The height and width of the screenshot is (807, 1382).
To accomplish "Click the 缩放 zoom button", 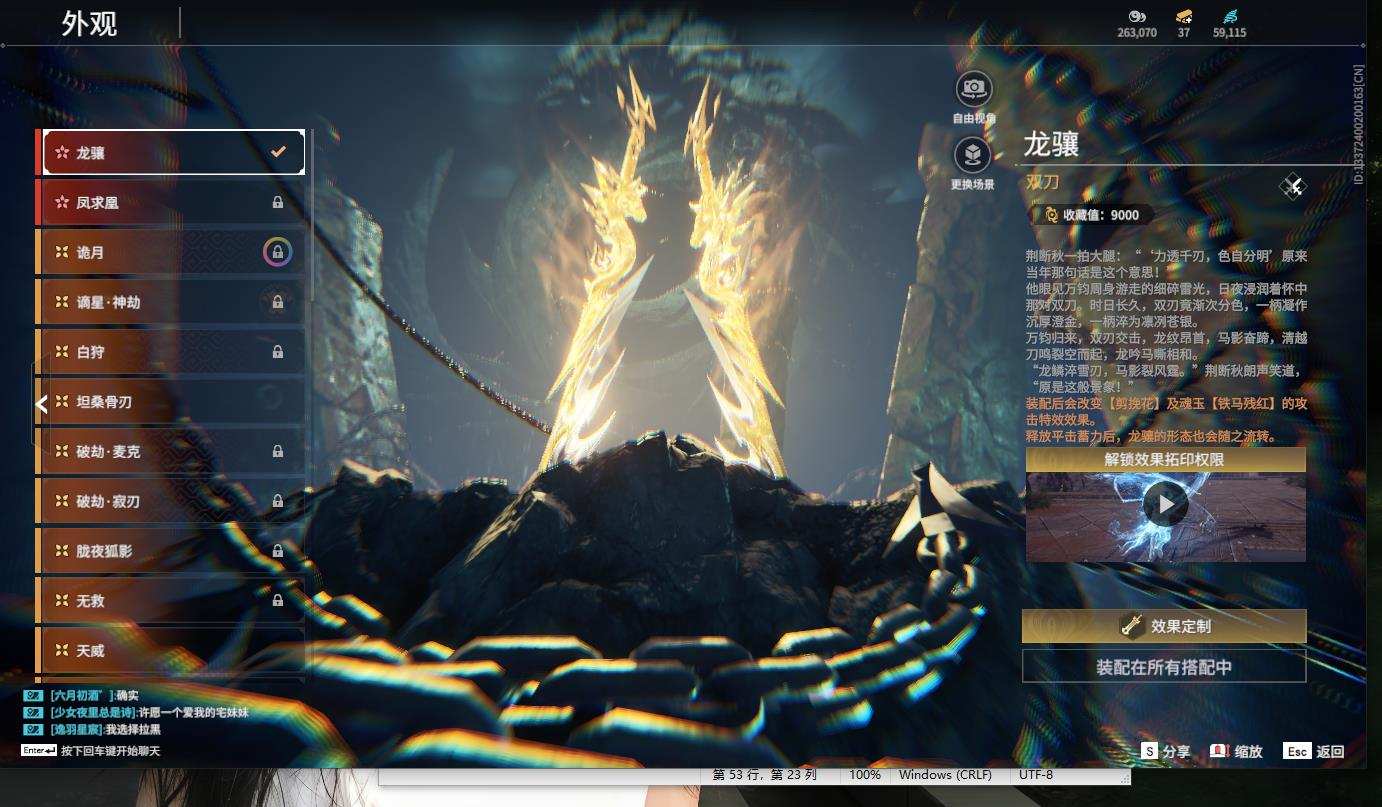I will 1236,751.
